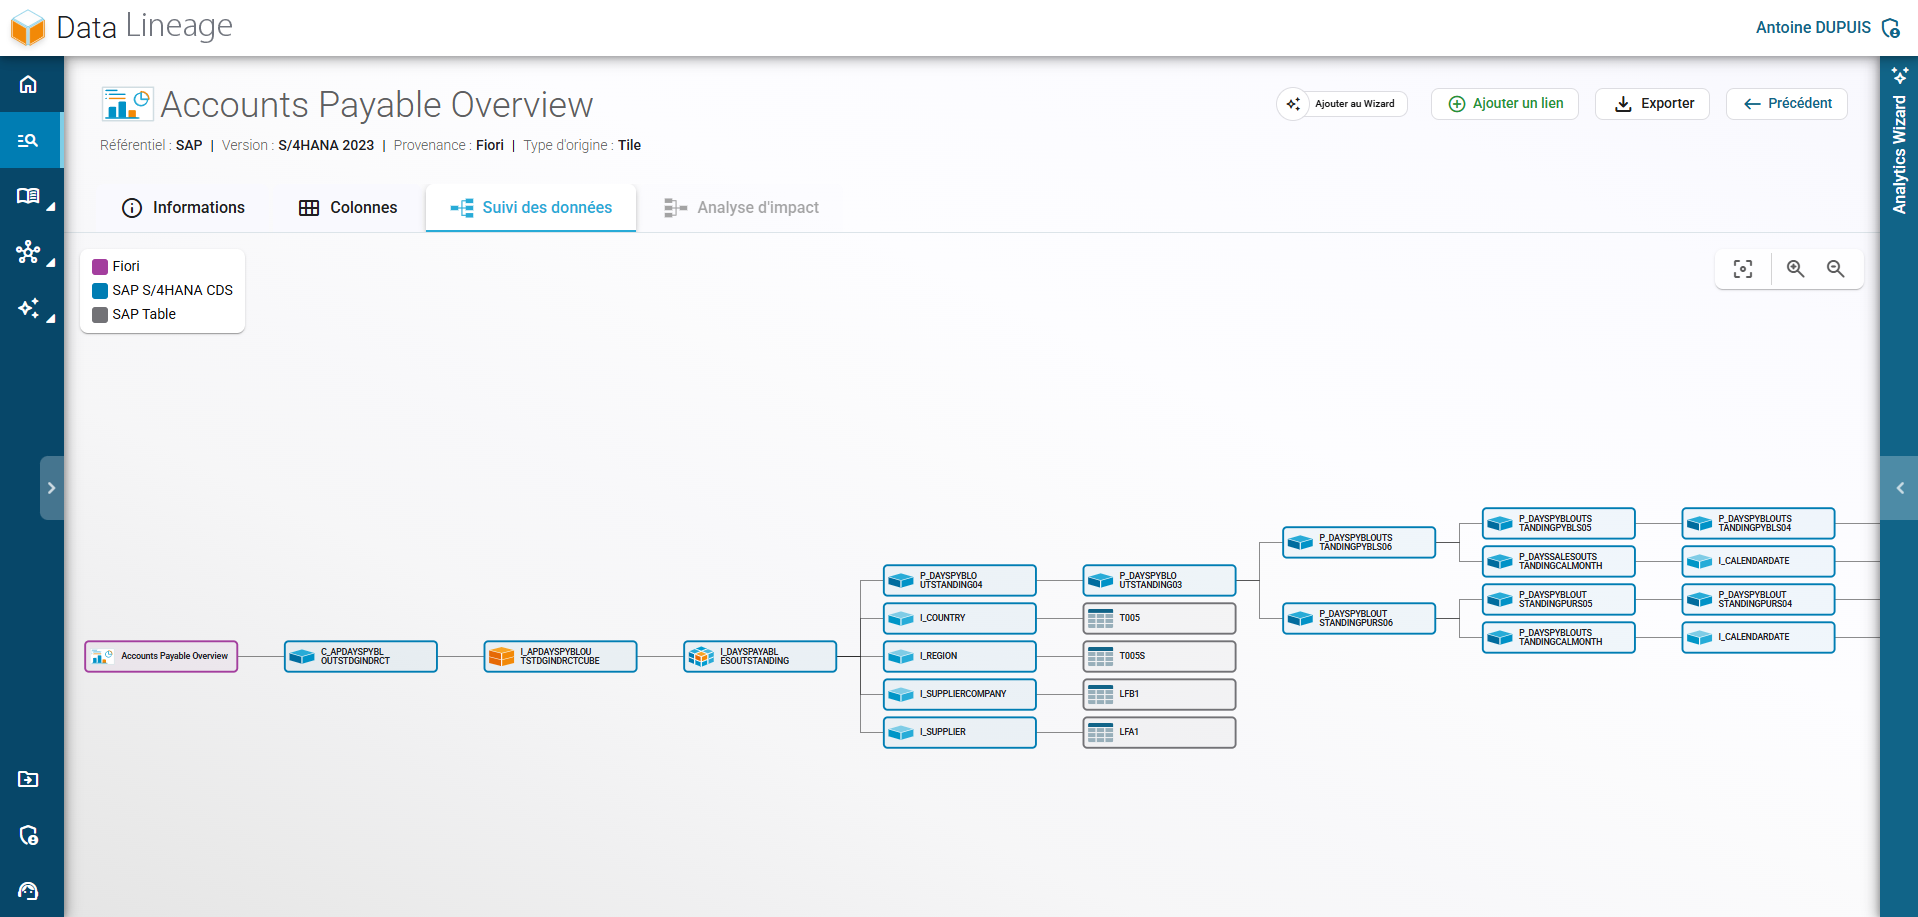Zoom in on the lineage graph
The image size is (1918, 917).
click(x=1795, y=268)
